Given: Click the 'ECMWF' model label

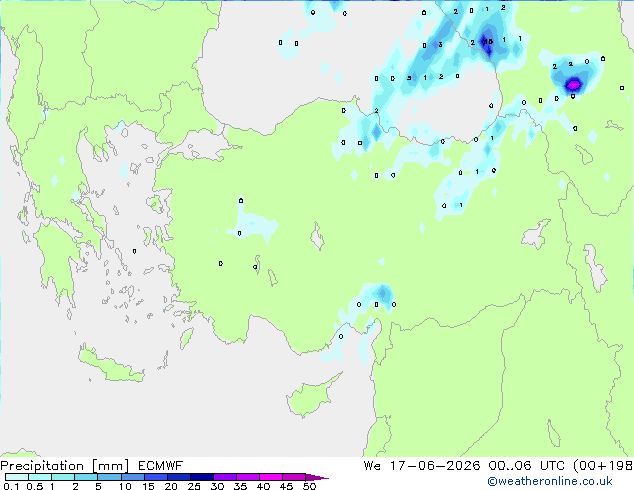Looking at the screenshot, I should tap(161, 466).
